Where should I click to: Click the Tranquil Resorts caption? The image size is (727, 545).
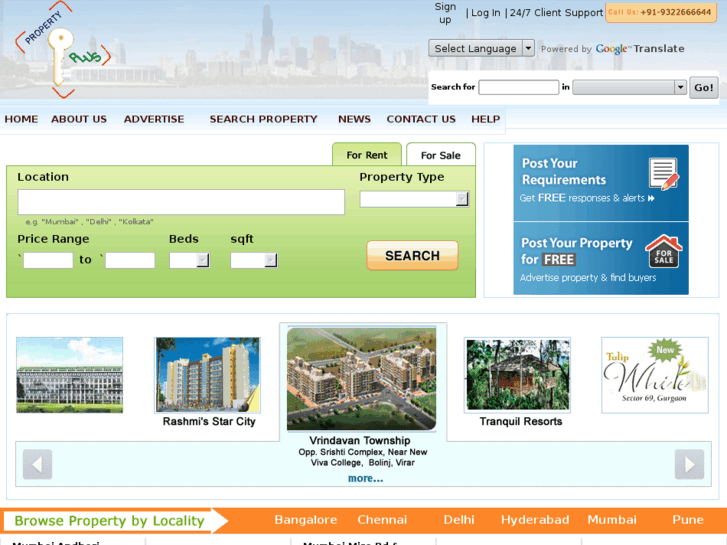(x=521, y=422)
